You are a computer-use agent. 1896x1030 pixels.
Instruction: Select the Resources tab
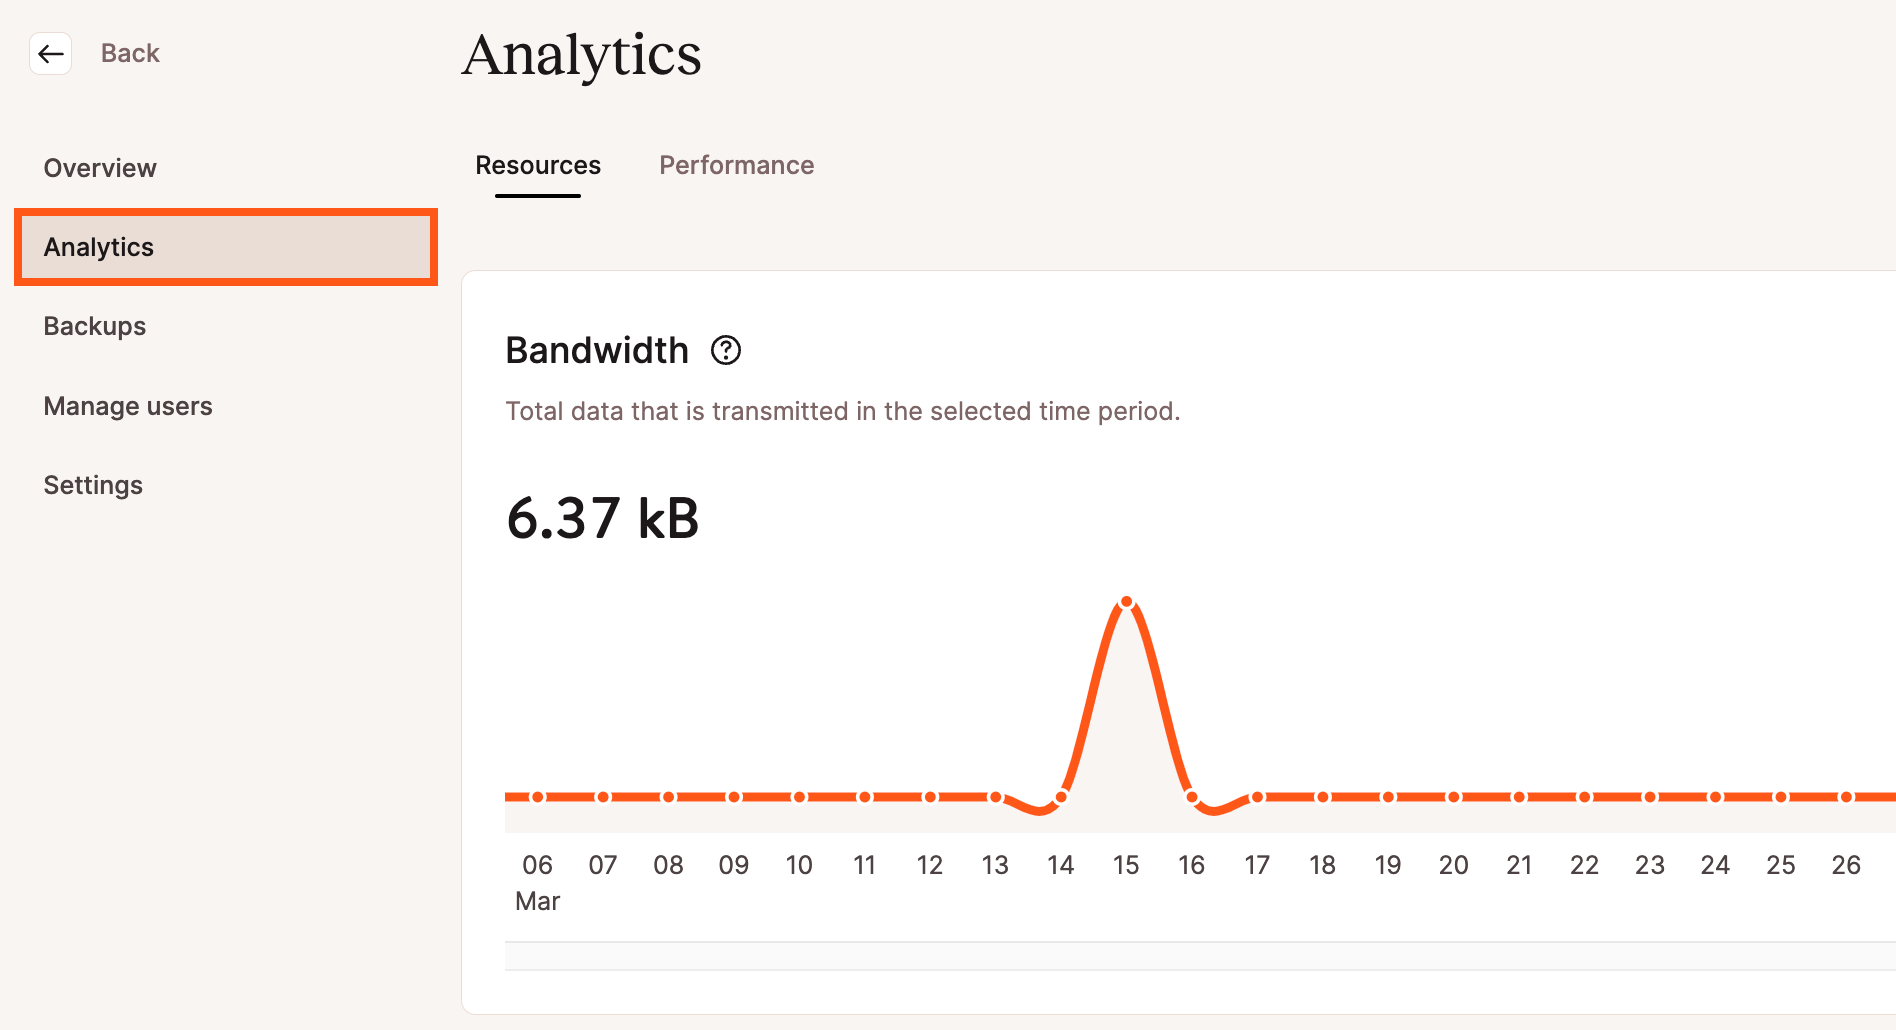click(x=538, y=165)
